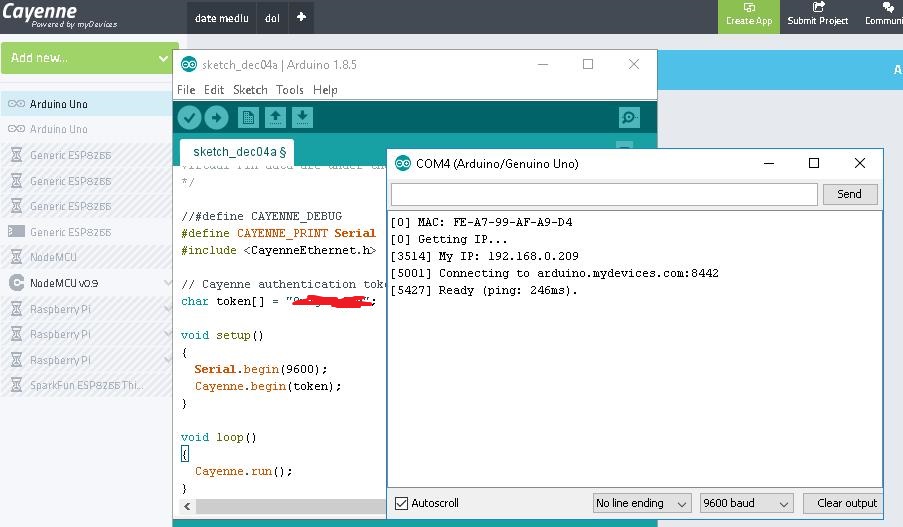Switch to the date mediu project tab
The height and width of the screenshot is (527, 903).
(x=222, y=18)
